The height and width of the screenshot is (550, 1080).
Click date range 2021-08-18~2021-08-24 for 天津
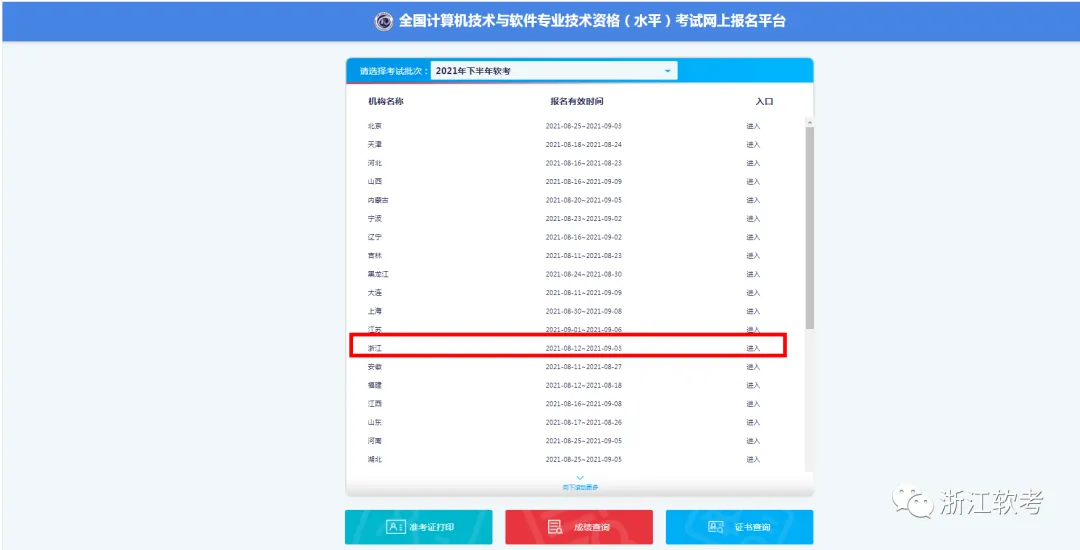tap(583, 145)
